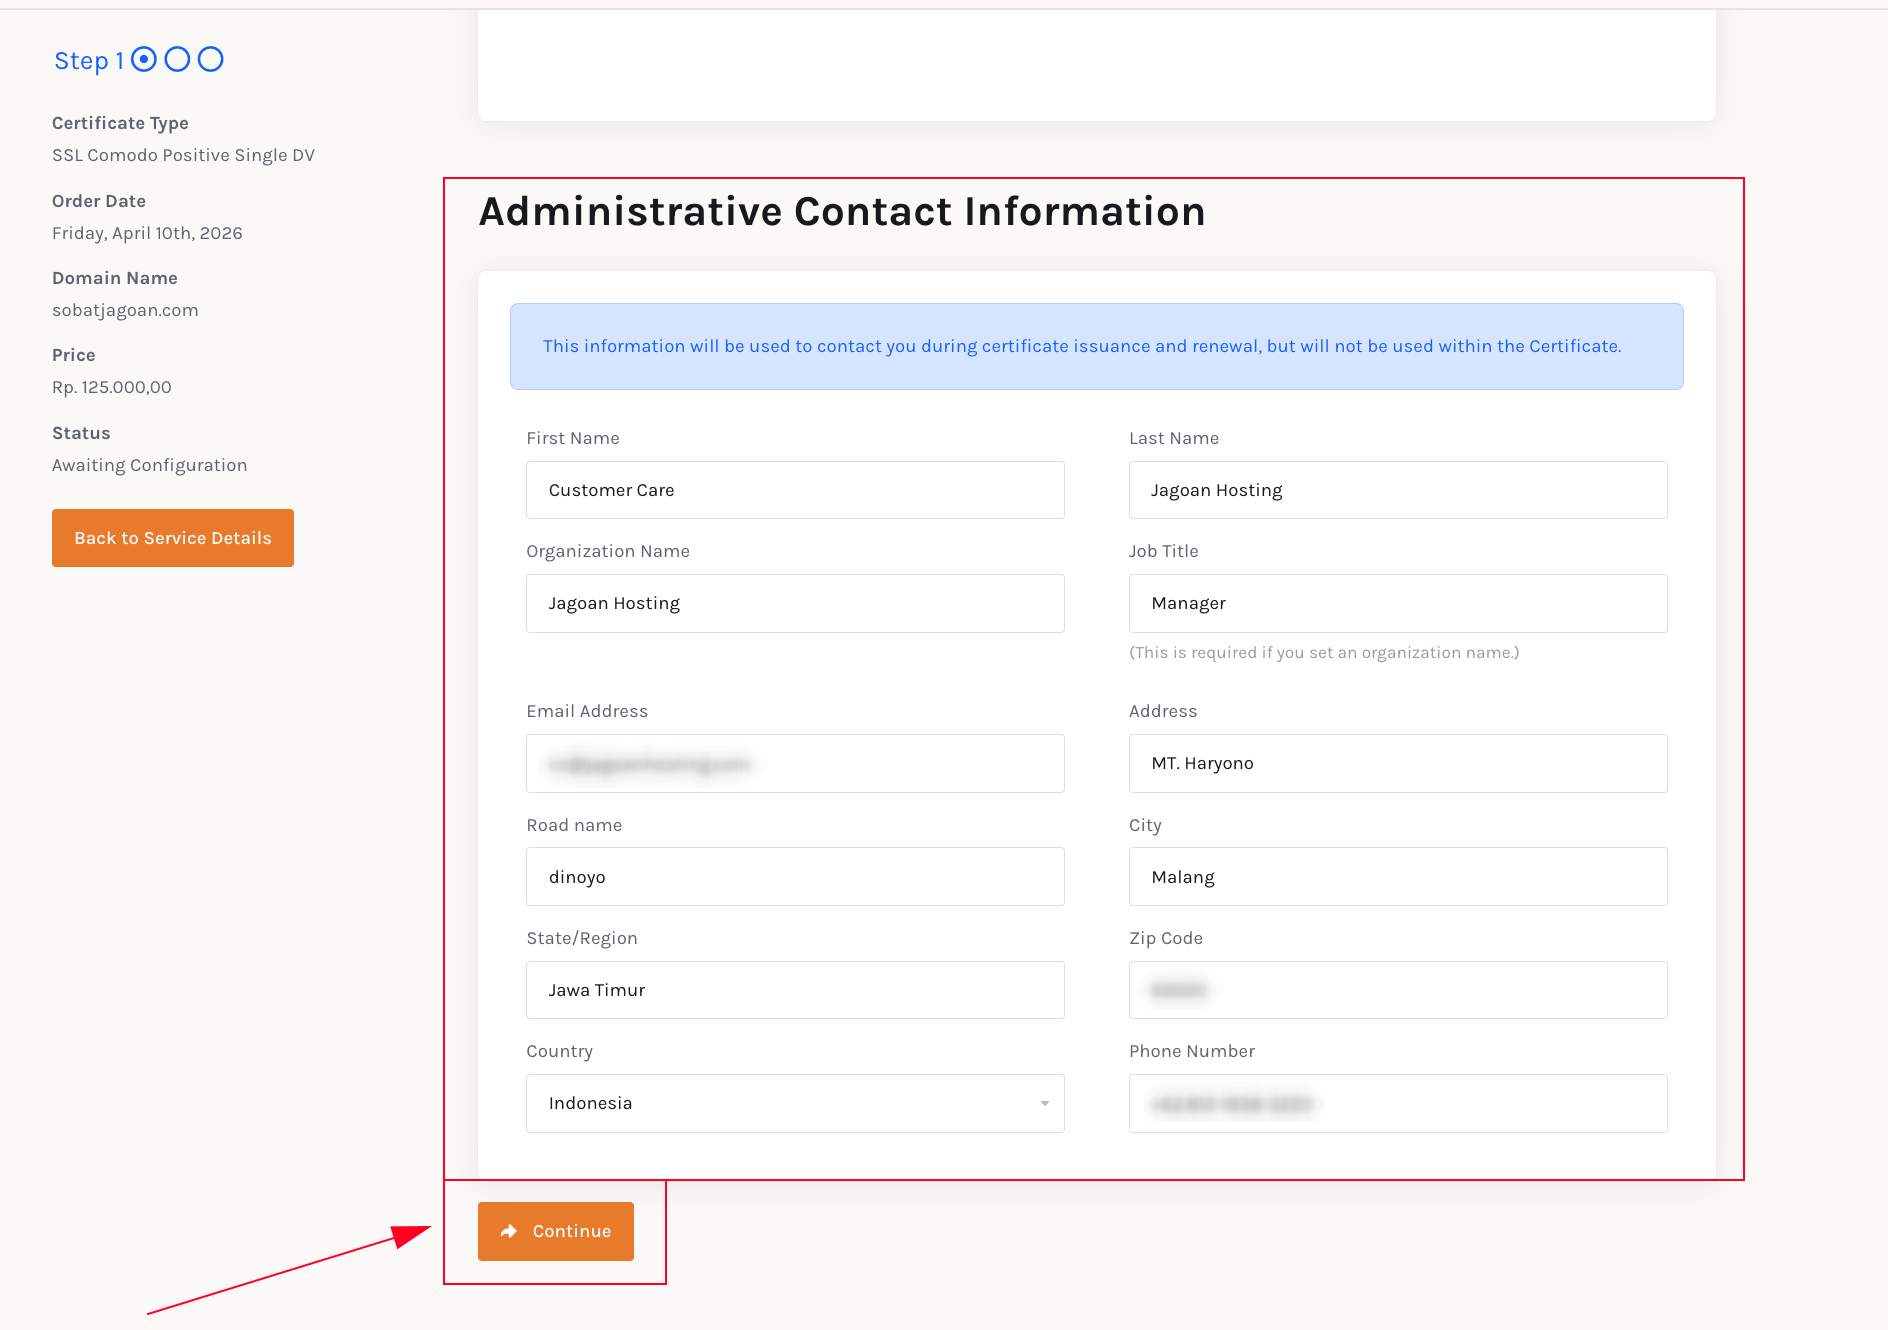Image resolution: width=1888 pixels, height=1330 pixels.
Task: Click the Zip Code field
Action: point(1397,990)
